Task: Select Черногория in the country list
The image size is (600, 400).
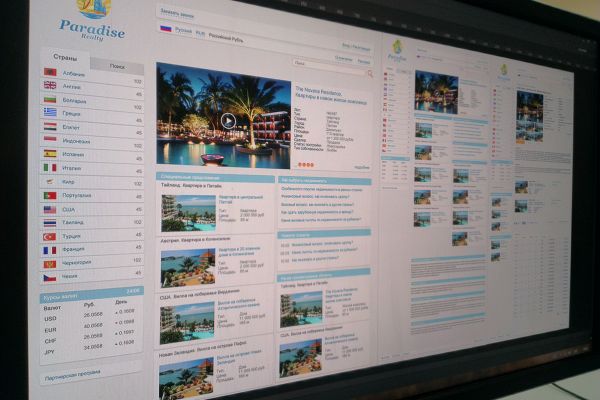Action: tap(77, 263)
